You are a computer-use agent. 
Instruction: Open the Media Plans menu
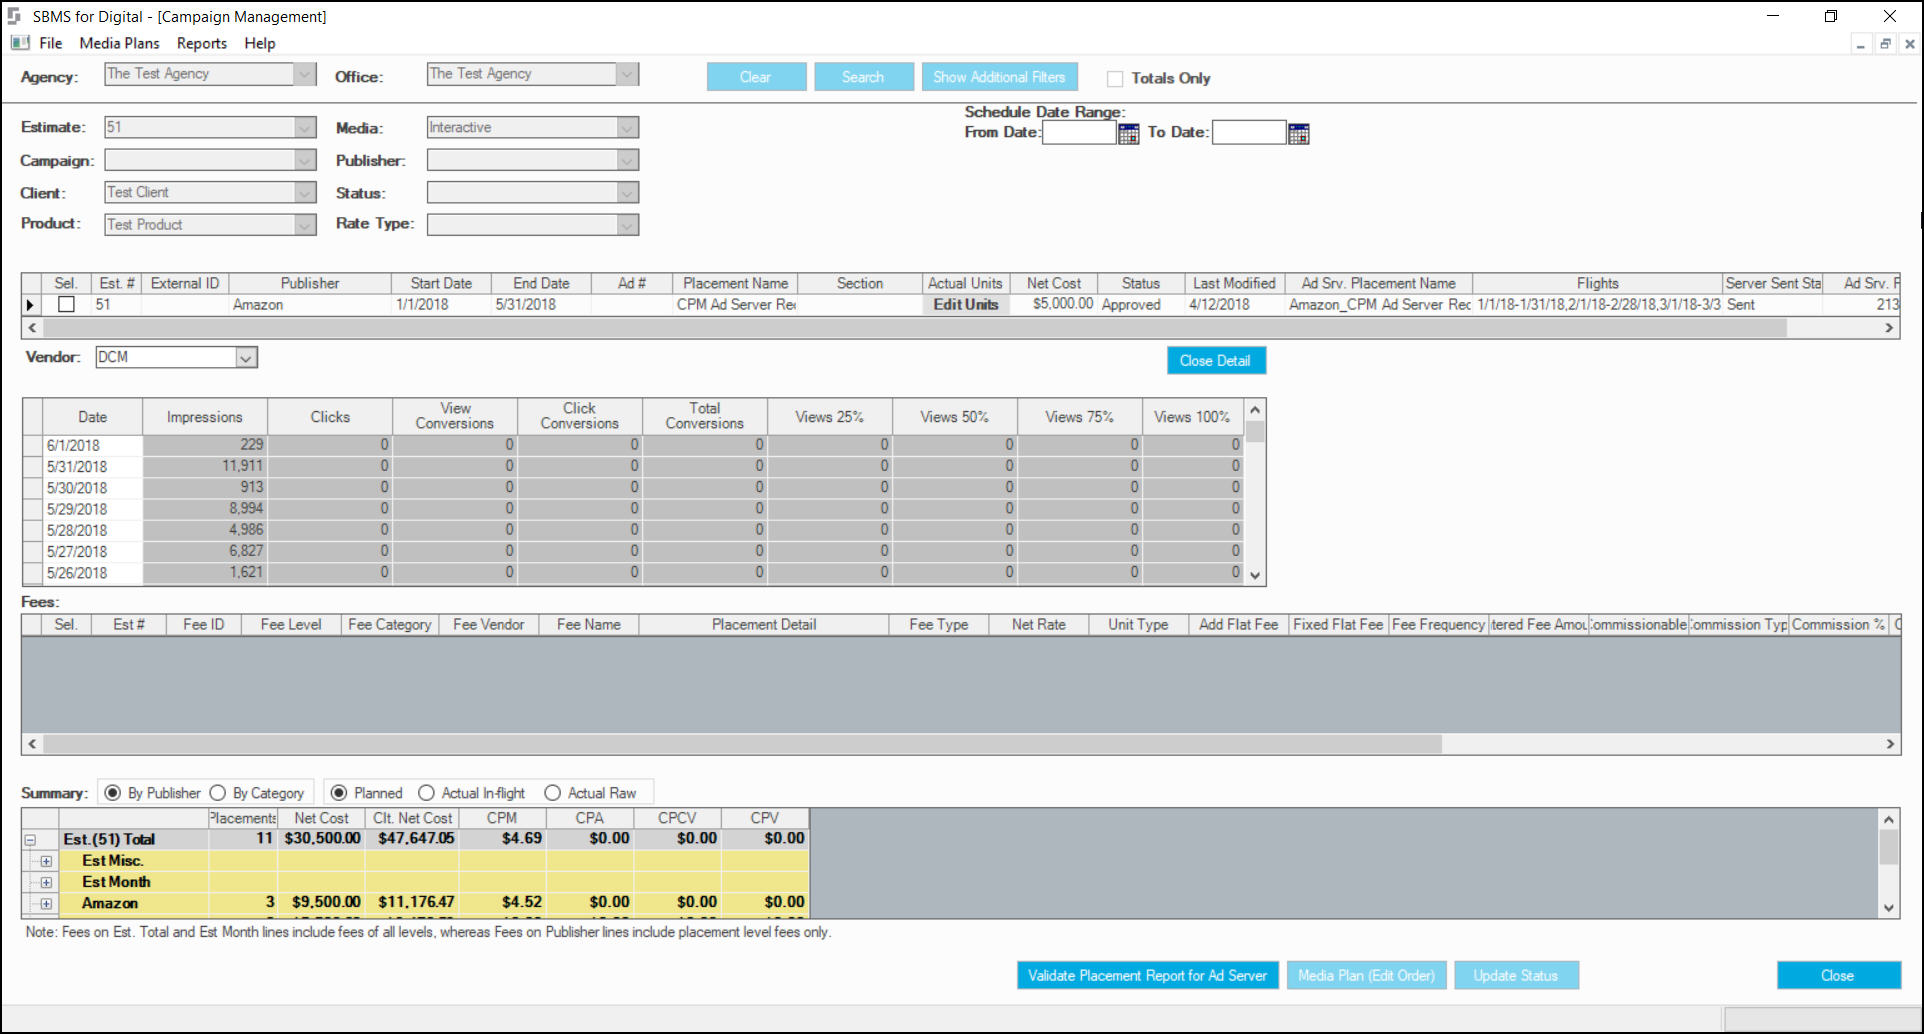click(119, 43)
